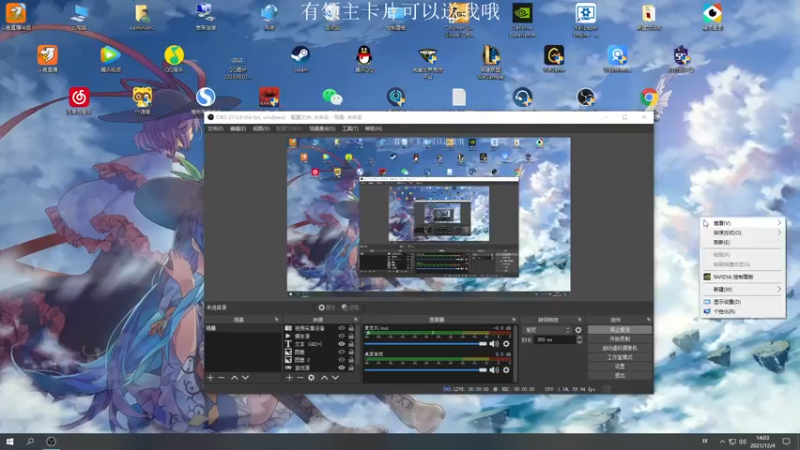800x450 pixels.
Task: Open the Tools menu in OBS
Action: coord(349,128)
